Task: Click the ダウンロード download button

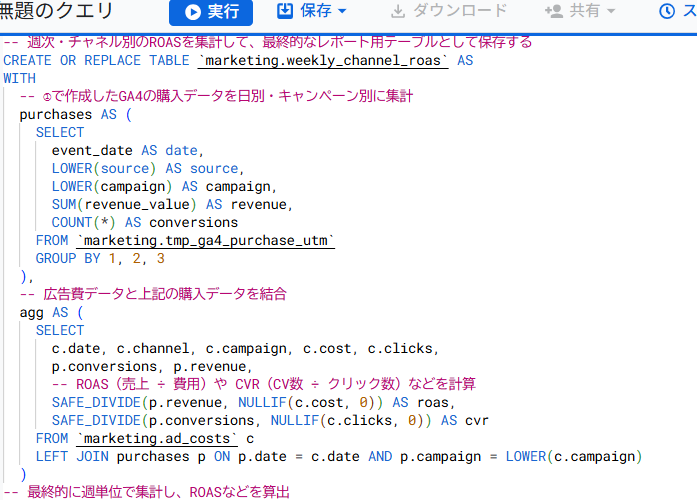Action: [x=449, y=11]
